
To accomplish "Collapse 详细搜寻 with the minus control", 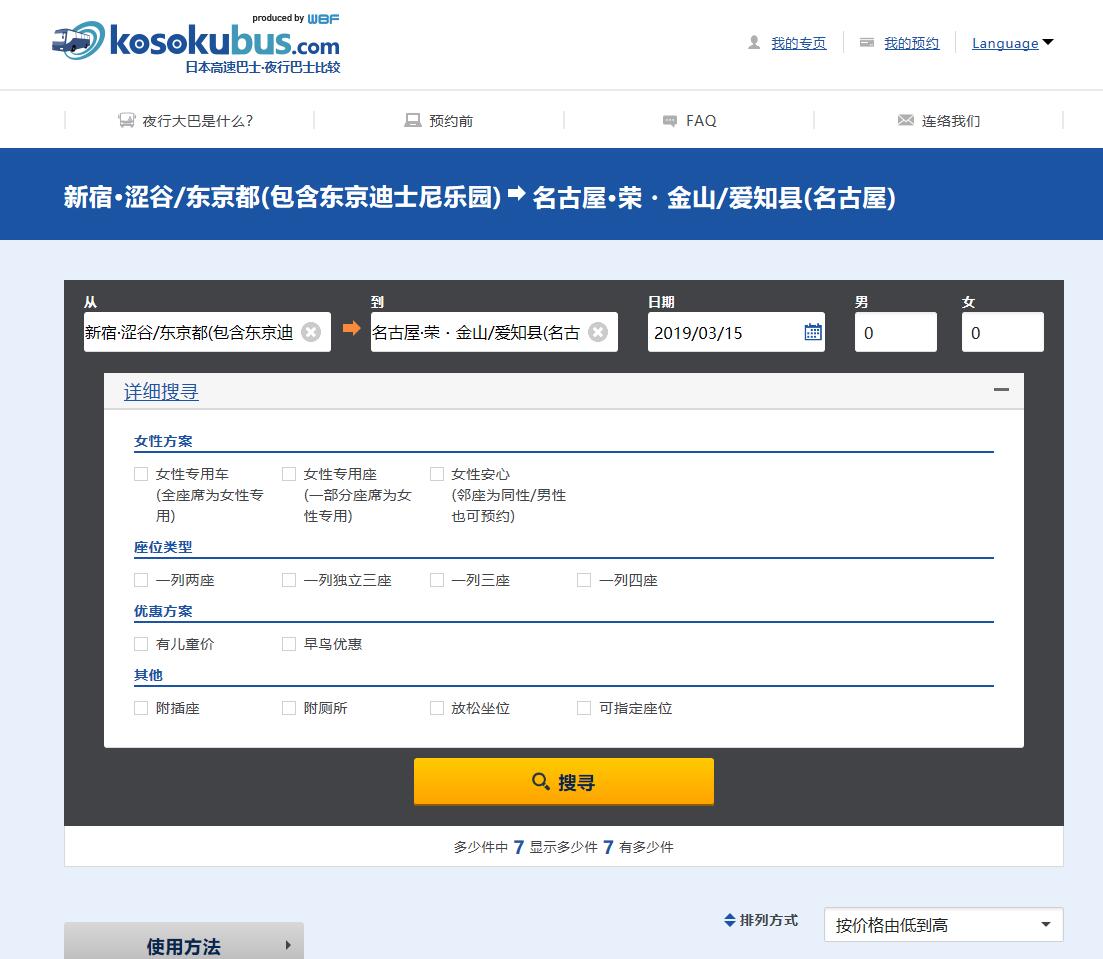I will pyautogui.click(x=1001, y=390).
